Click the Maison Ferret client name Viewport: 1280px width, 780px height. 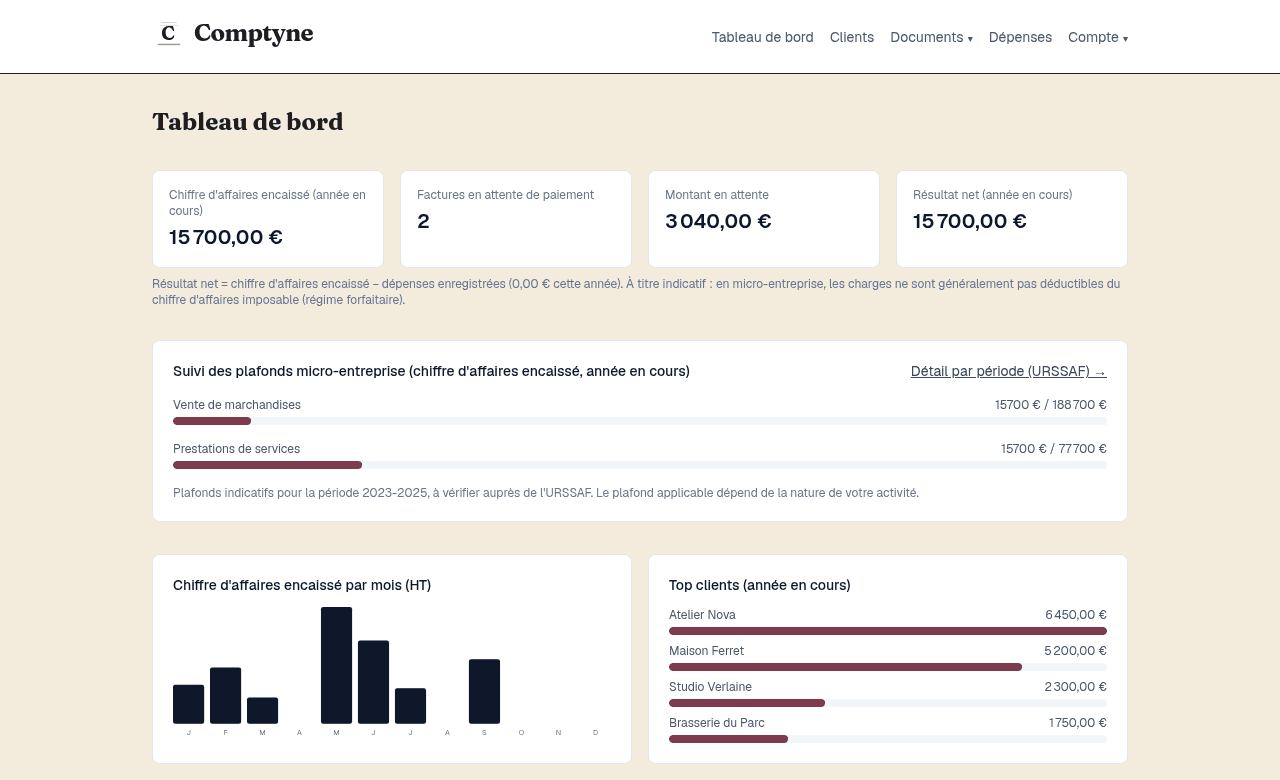click(x=706, y=651)
